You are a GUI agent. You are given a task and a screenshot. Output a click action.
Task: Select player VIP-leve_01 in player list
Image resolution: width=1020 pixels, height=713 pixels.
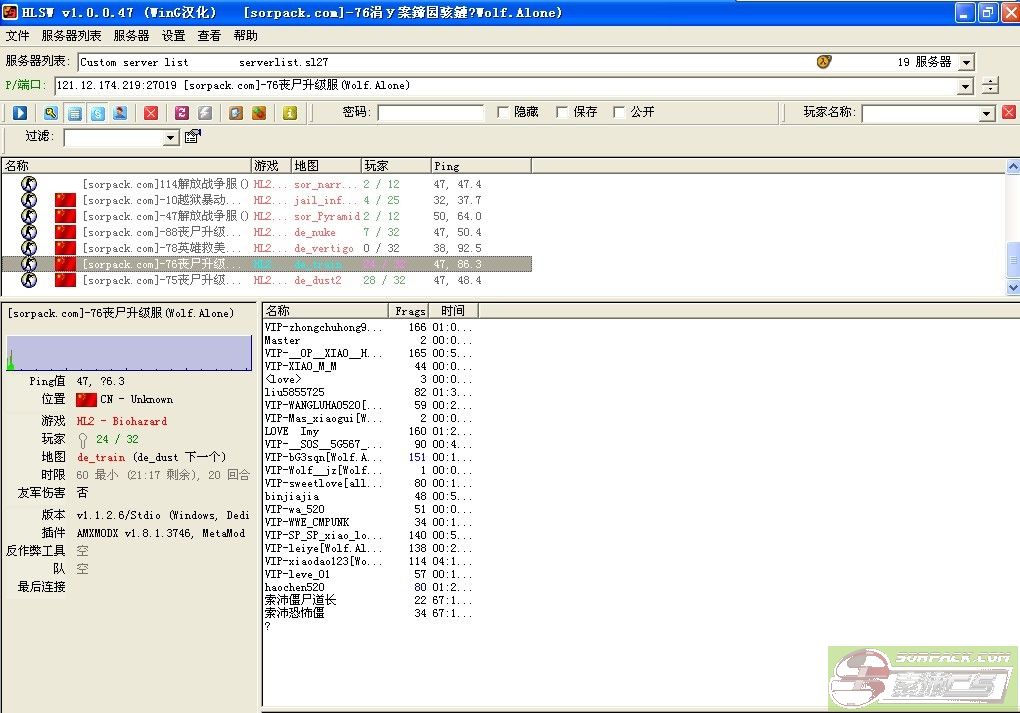(x=297, y=574)
